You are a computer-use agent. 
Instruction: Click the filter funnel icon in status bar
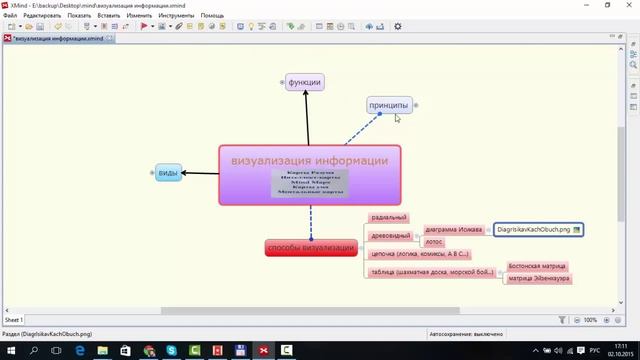[562, 320]
